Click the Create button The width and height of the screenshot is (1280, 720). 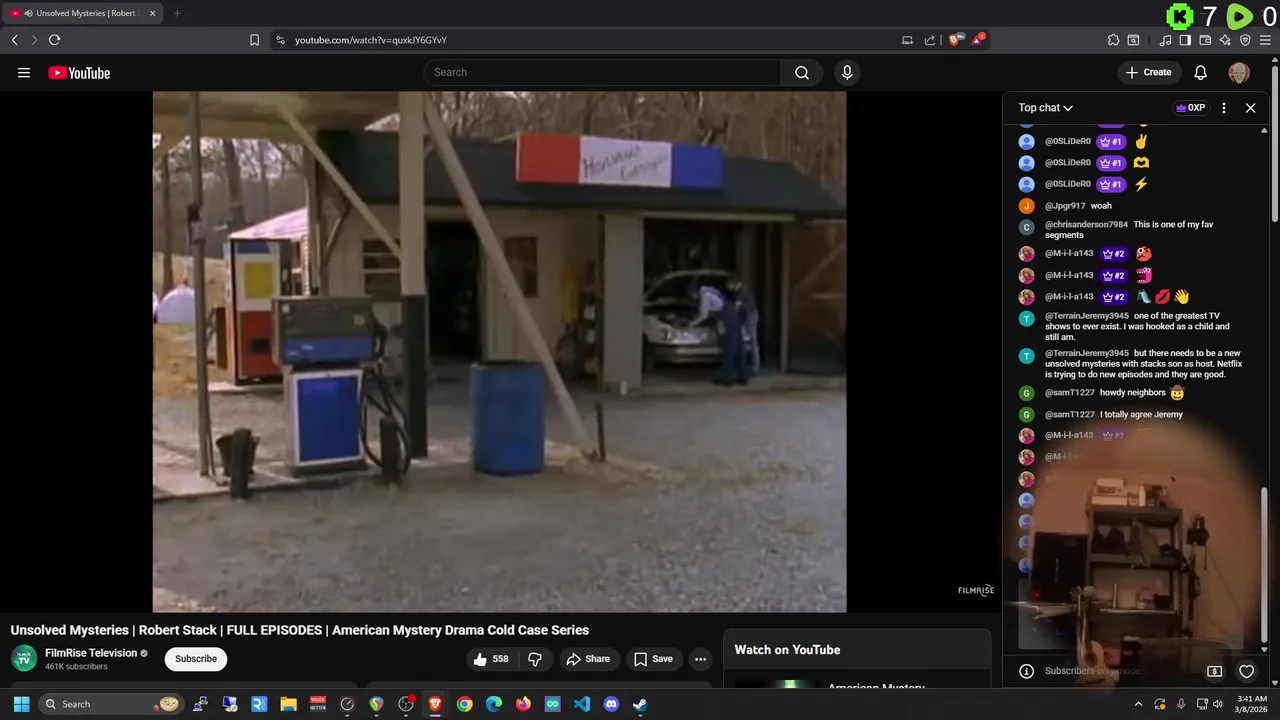coord(1148,72)
